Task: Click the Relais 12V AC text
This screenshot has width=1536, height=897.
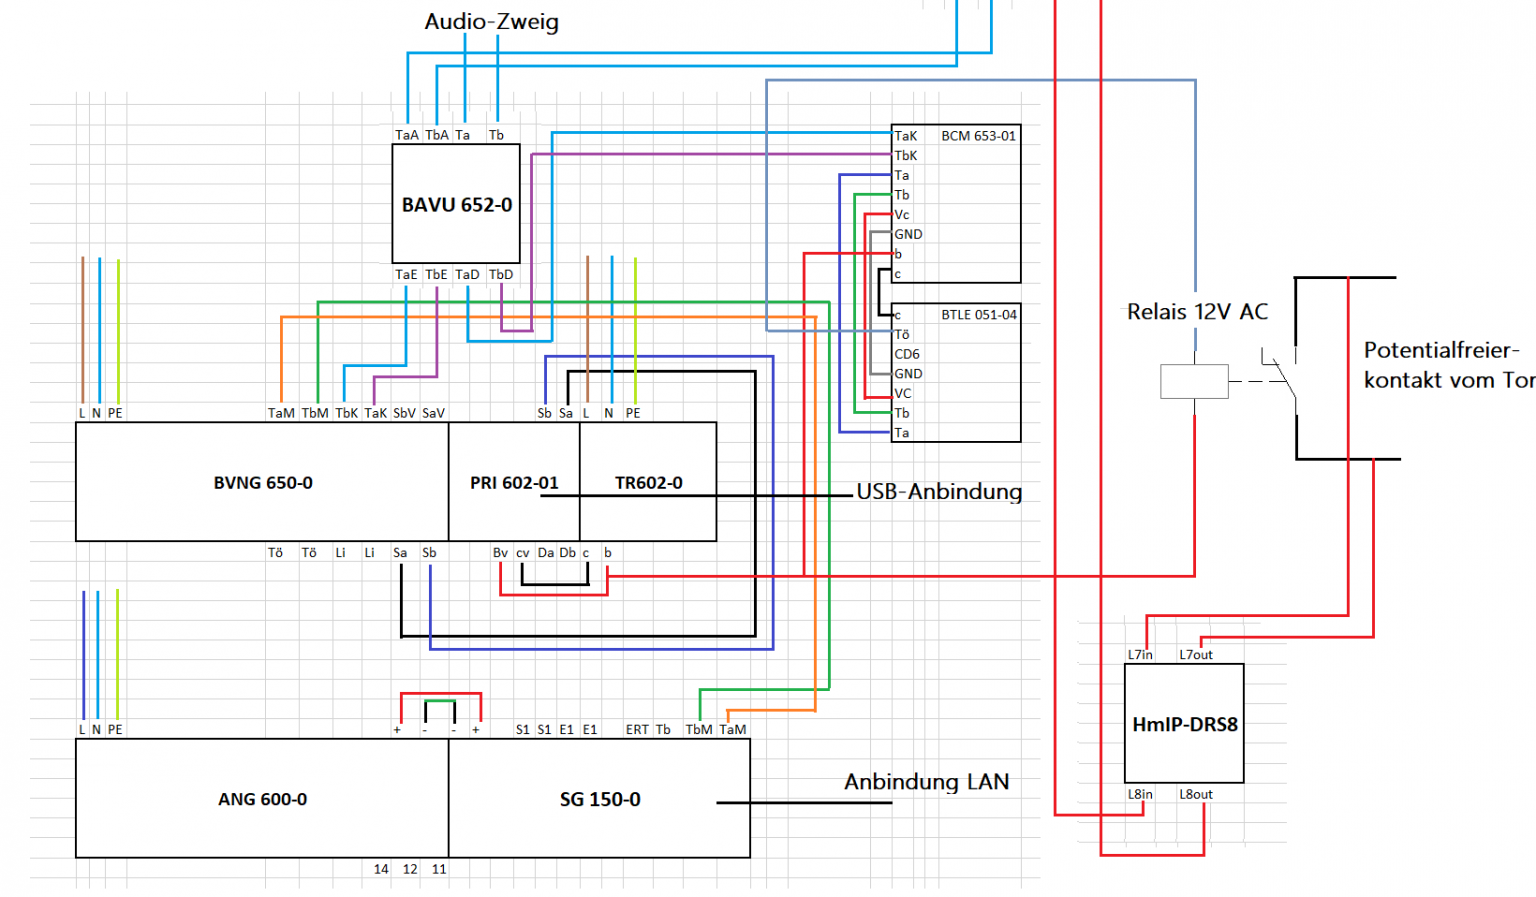Action: point(1197,312)
